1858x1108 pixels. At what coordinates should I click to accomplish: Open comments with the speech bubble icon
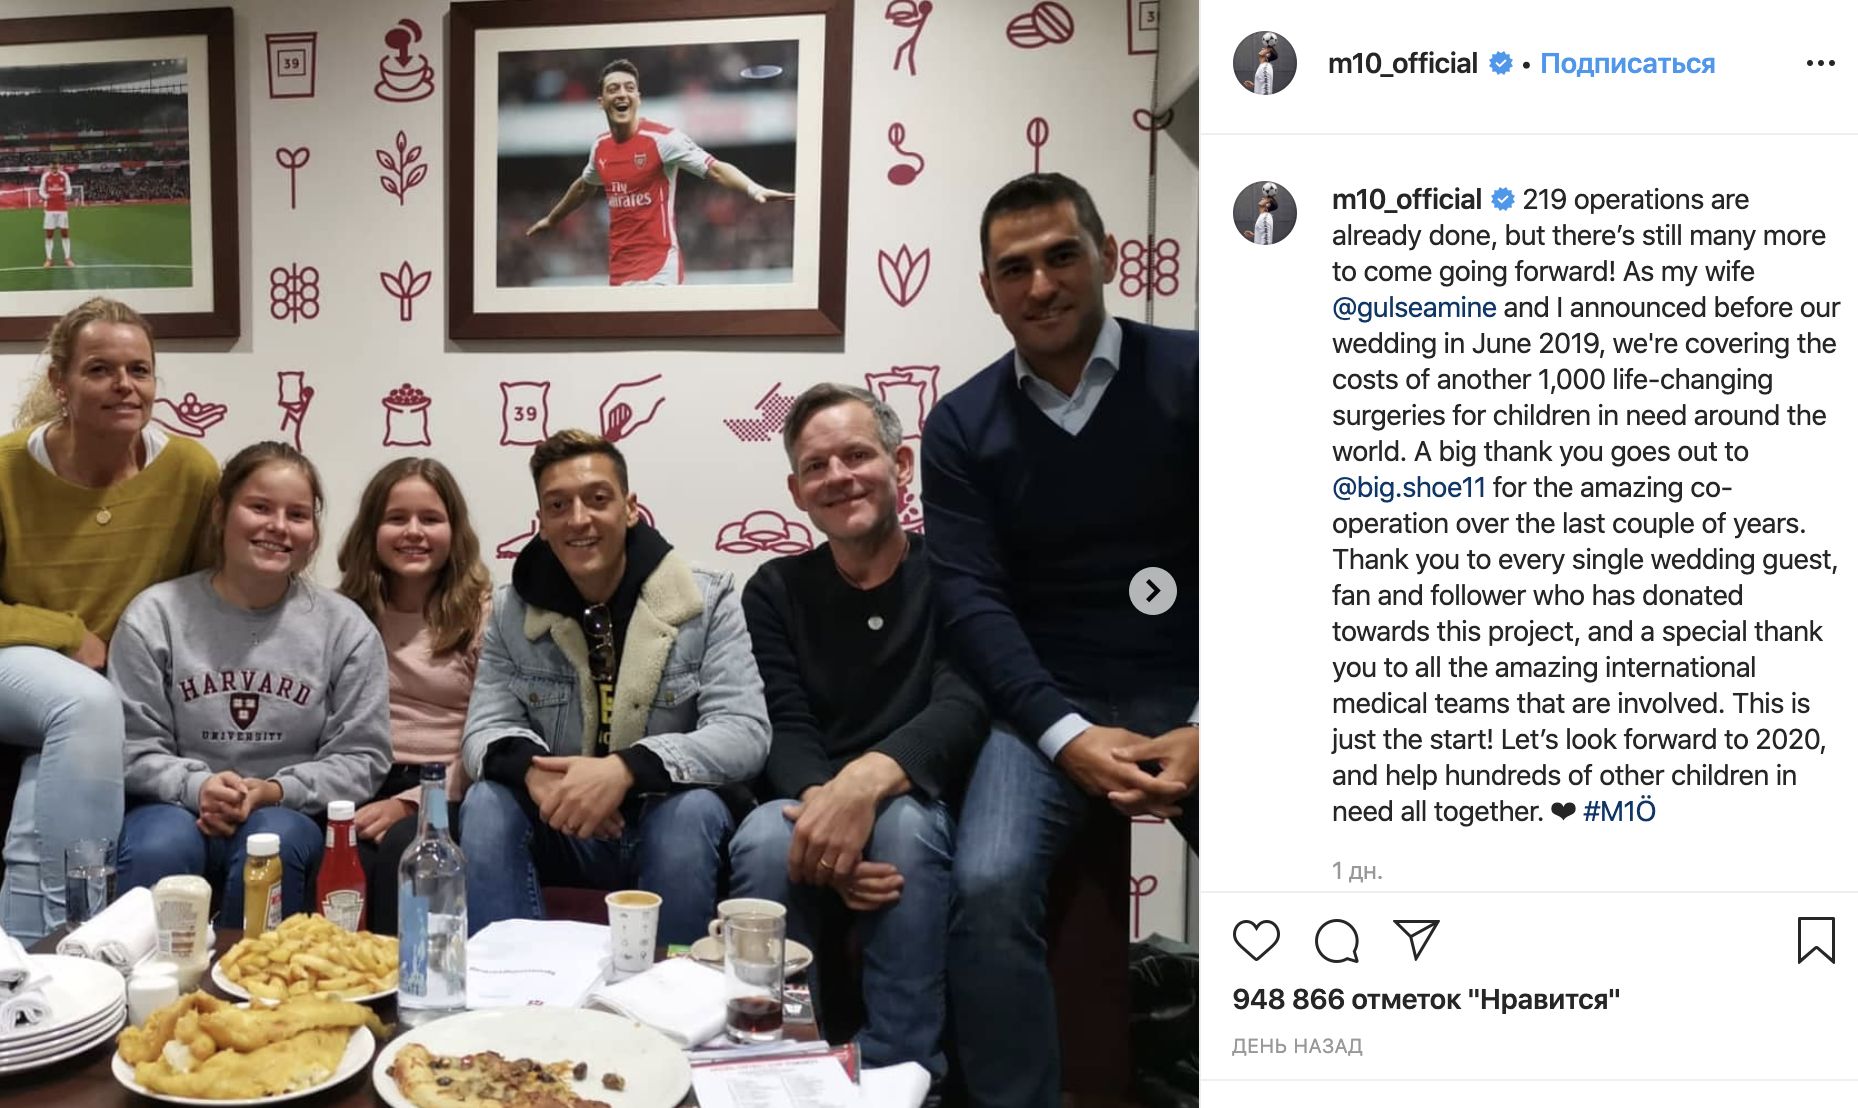(1337, 940)
